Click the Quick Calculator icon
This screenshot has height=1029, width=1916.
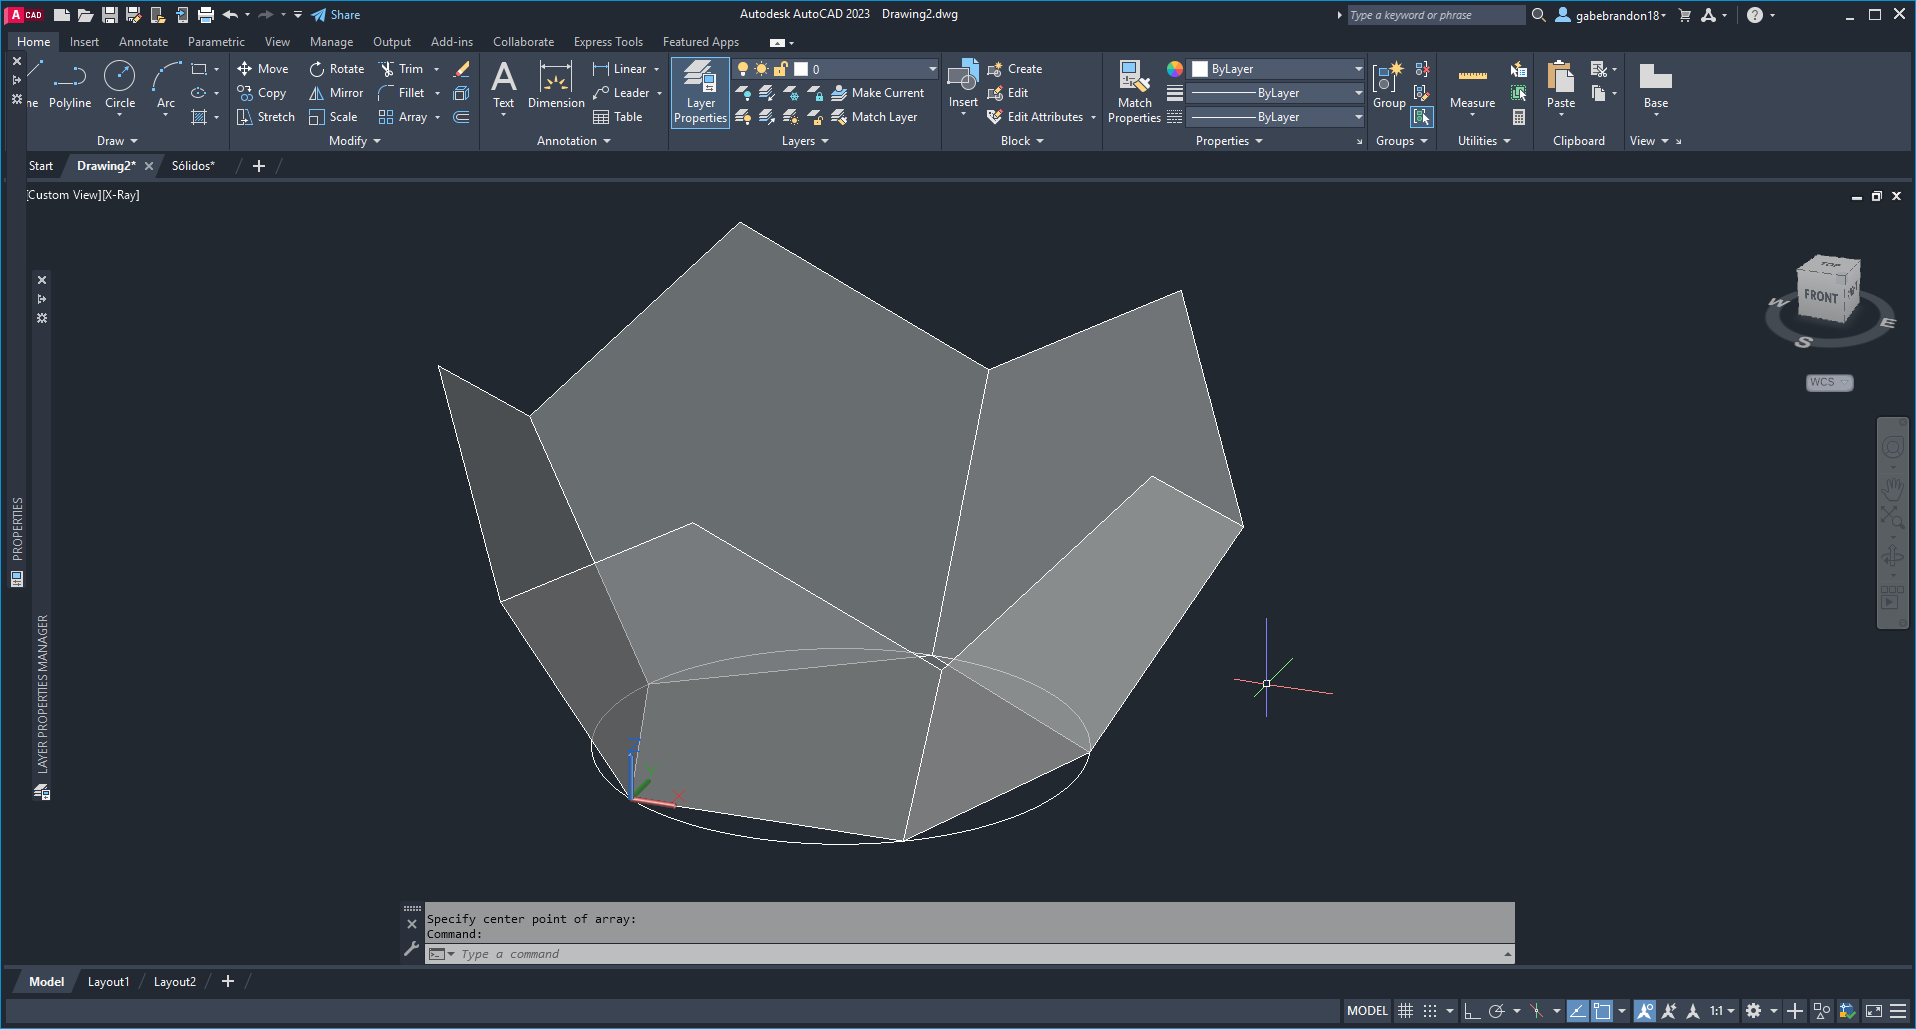(x=1519, y=117)
